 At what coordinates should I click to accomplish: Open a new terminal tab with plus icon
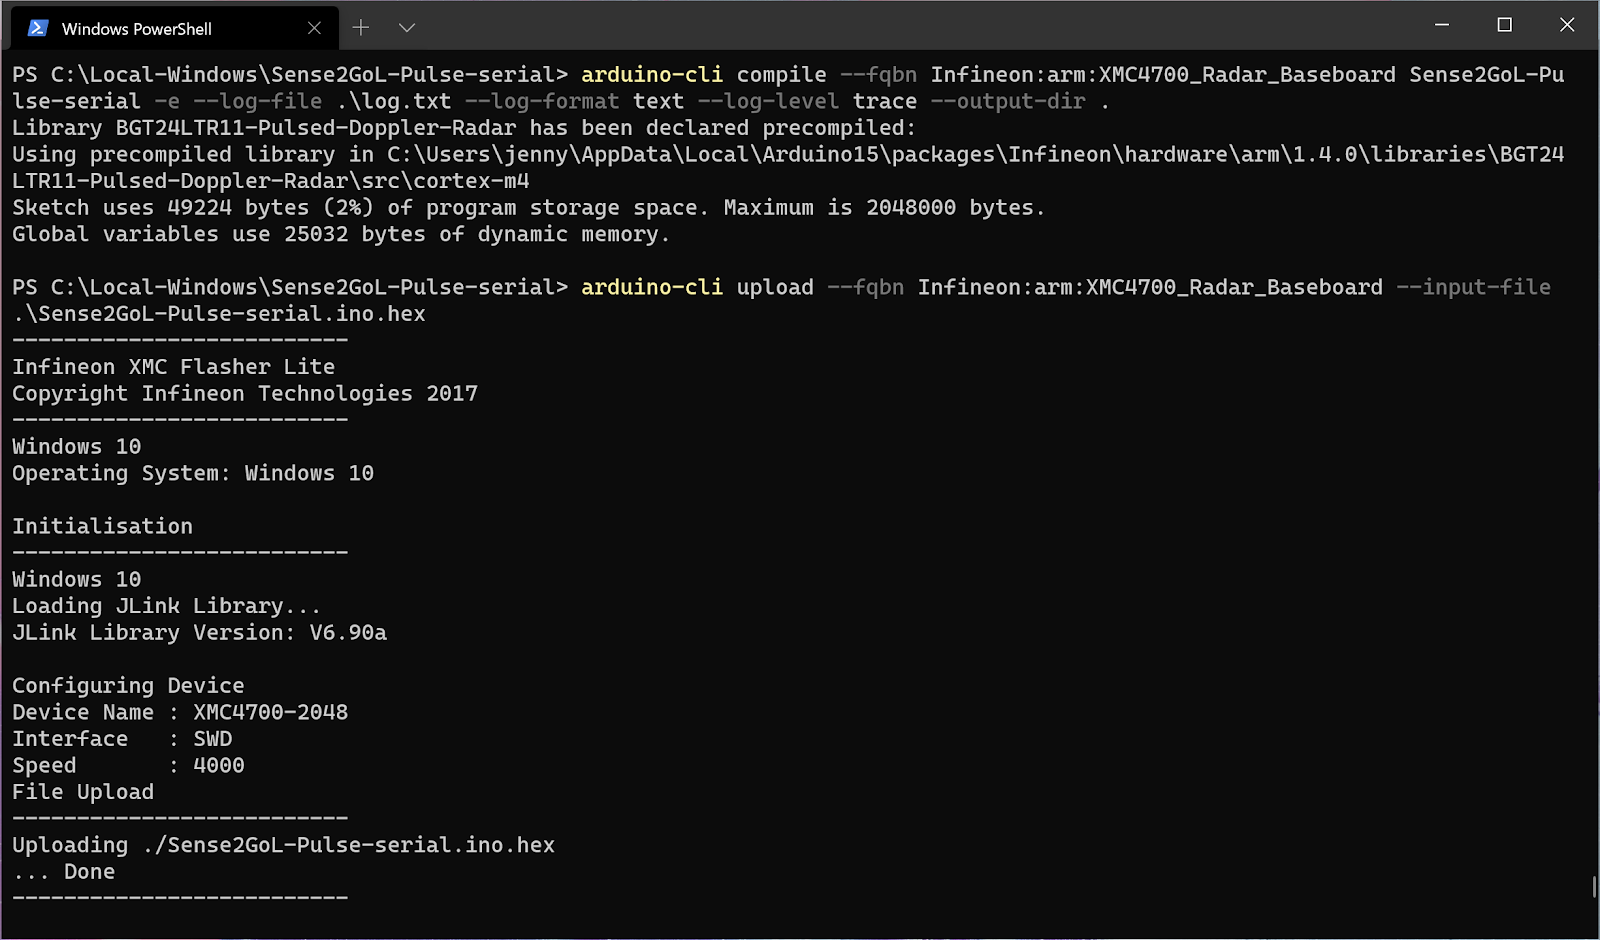tap(361, 28)
